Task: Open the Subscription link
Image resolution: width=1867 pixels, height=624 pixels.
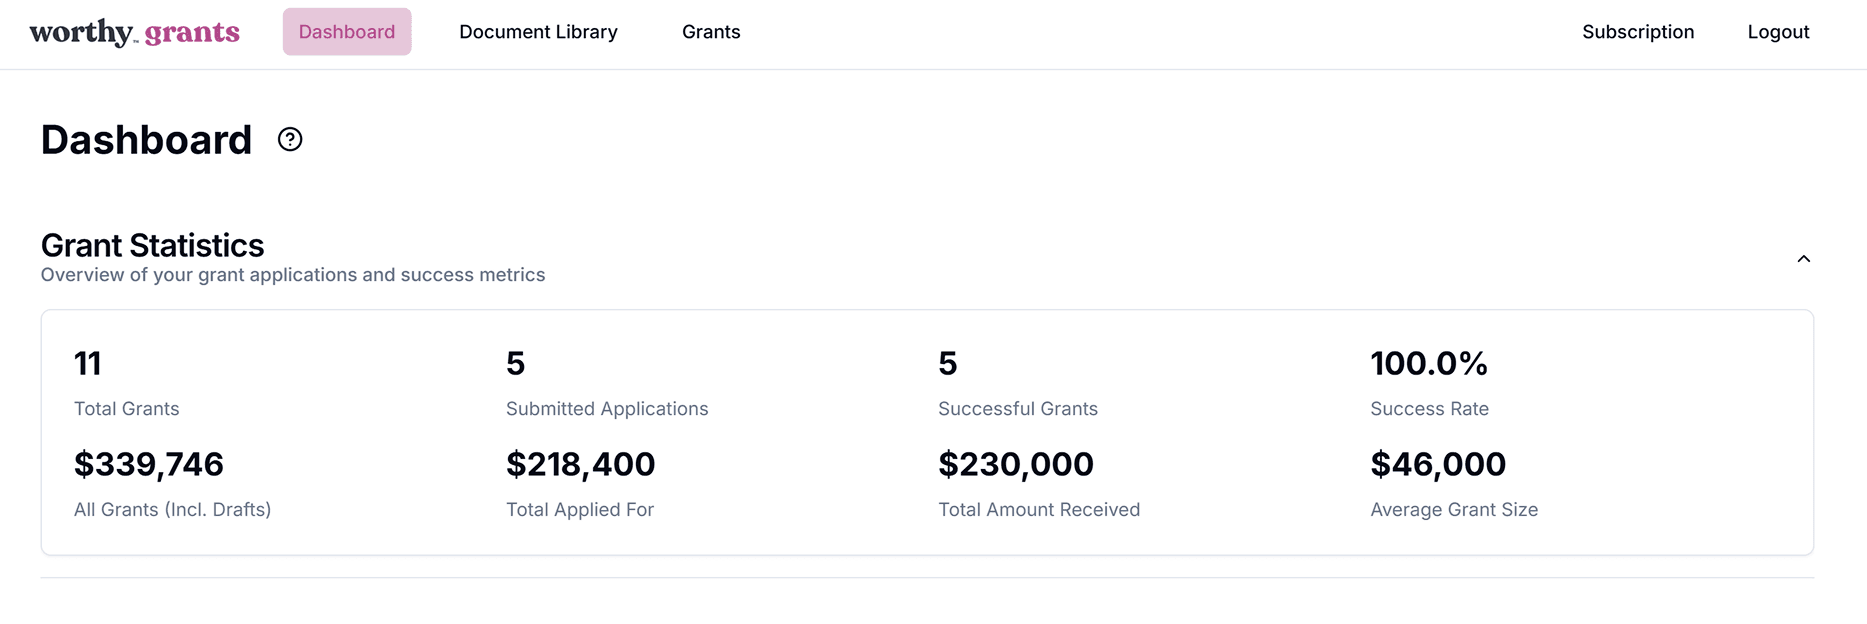Action: pyautogui.click(x=1638, y=32)
